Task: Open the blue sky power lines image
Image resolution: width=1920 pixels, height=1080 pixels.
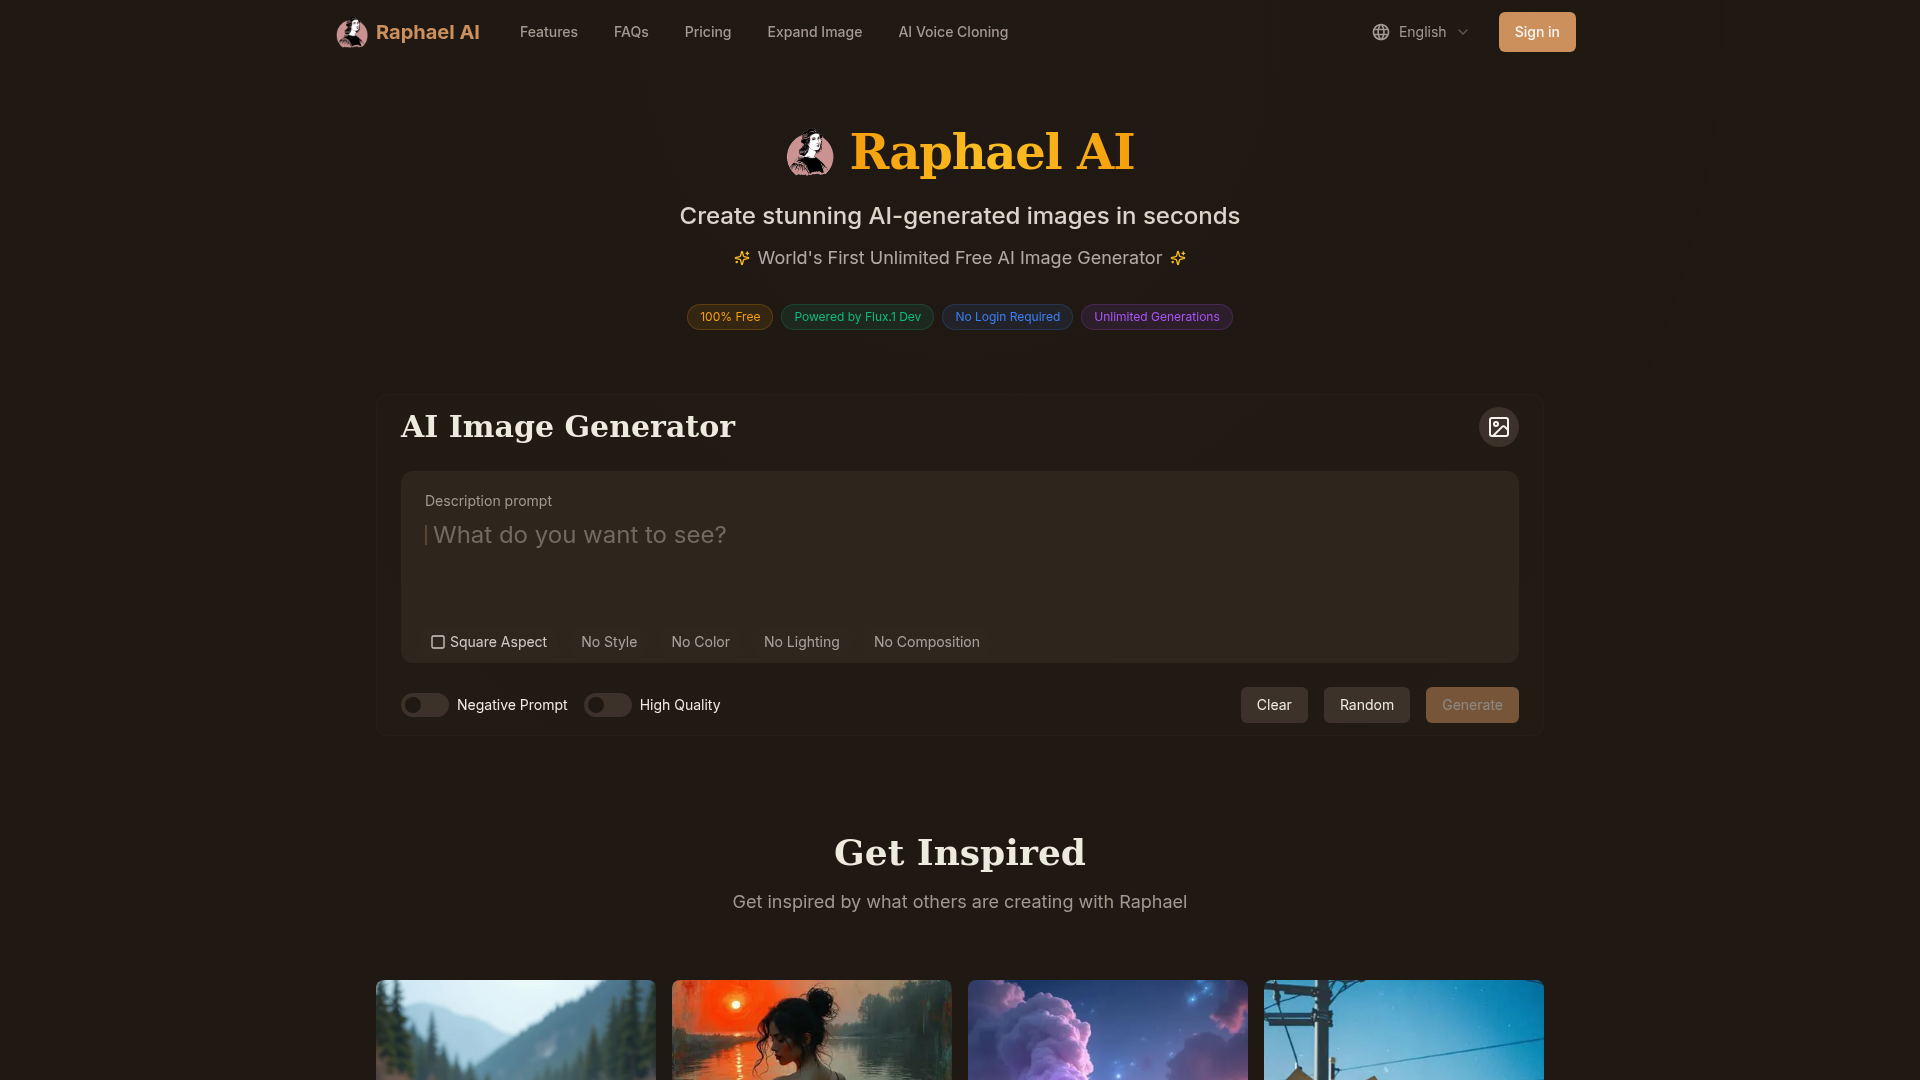Action: tap(1404, 1030)
